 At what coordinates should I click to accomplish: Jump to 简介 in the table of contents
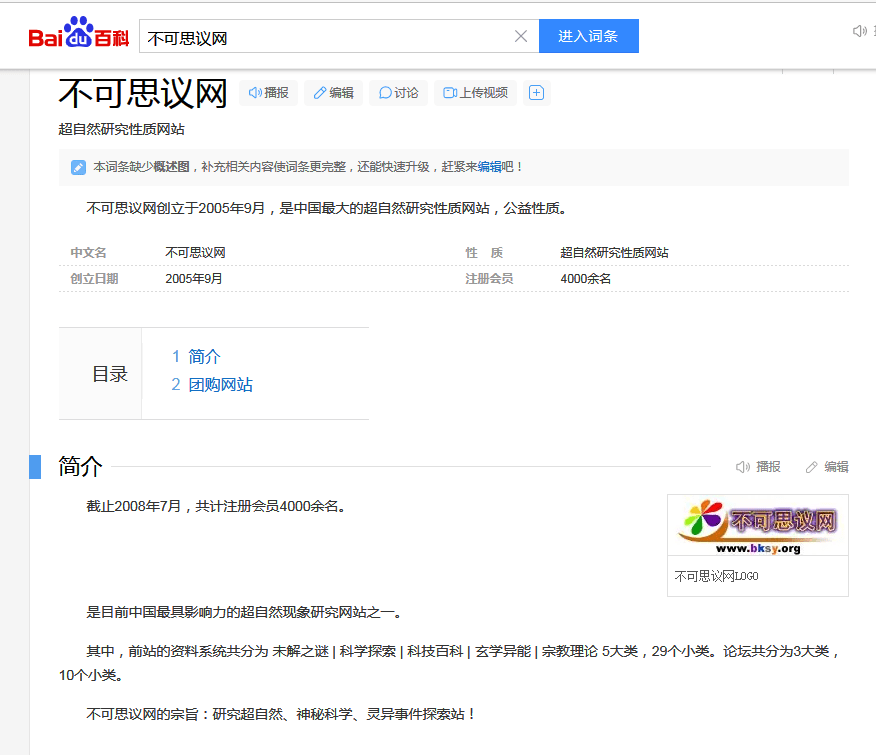tap(204, 357)
